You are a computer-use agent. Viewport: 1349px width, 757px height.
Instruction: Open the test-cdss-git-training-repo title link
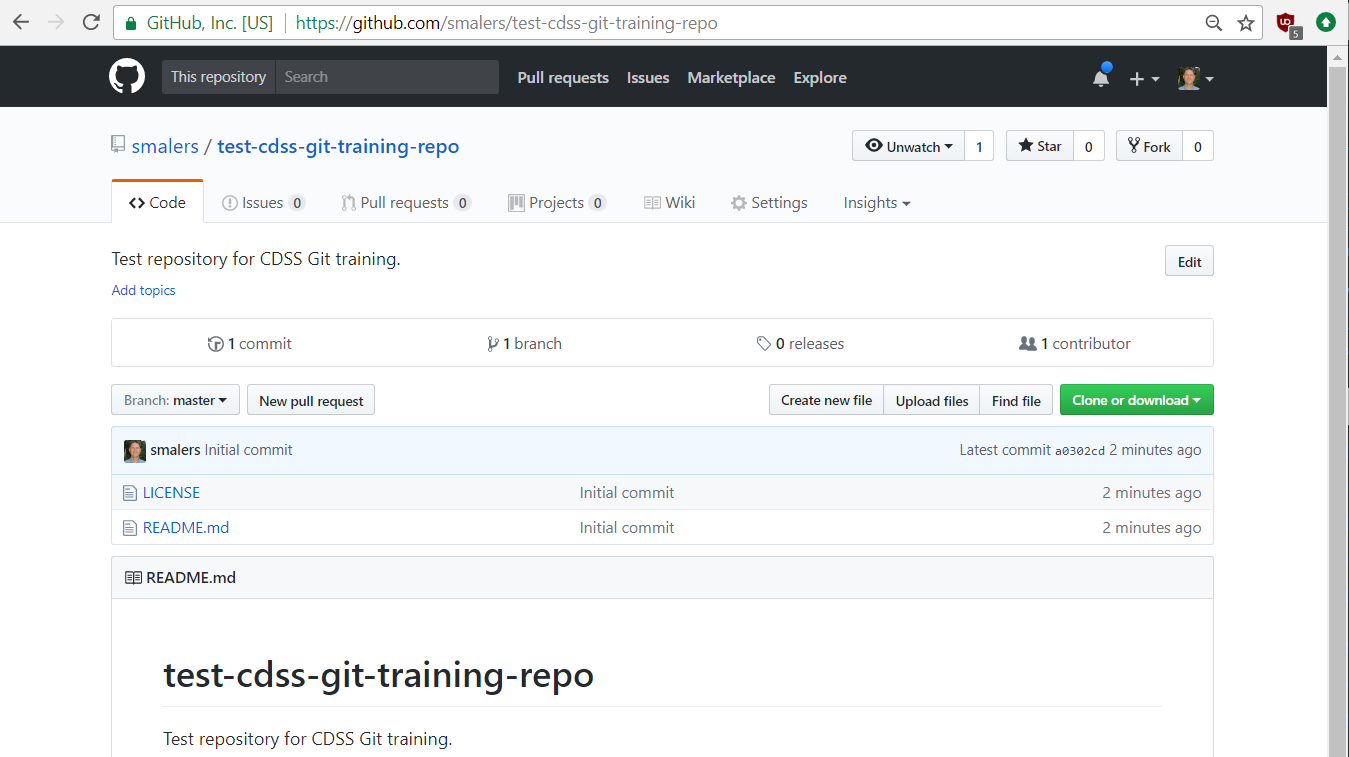click(338, 146)
